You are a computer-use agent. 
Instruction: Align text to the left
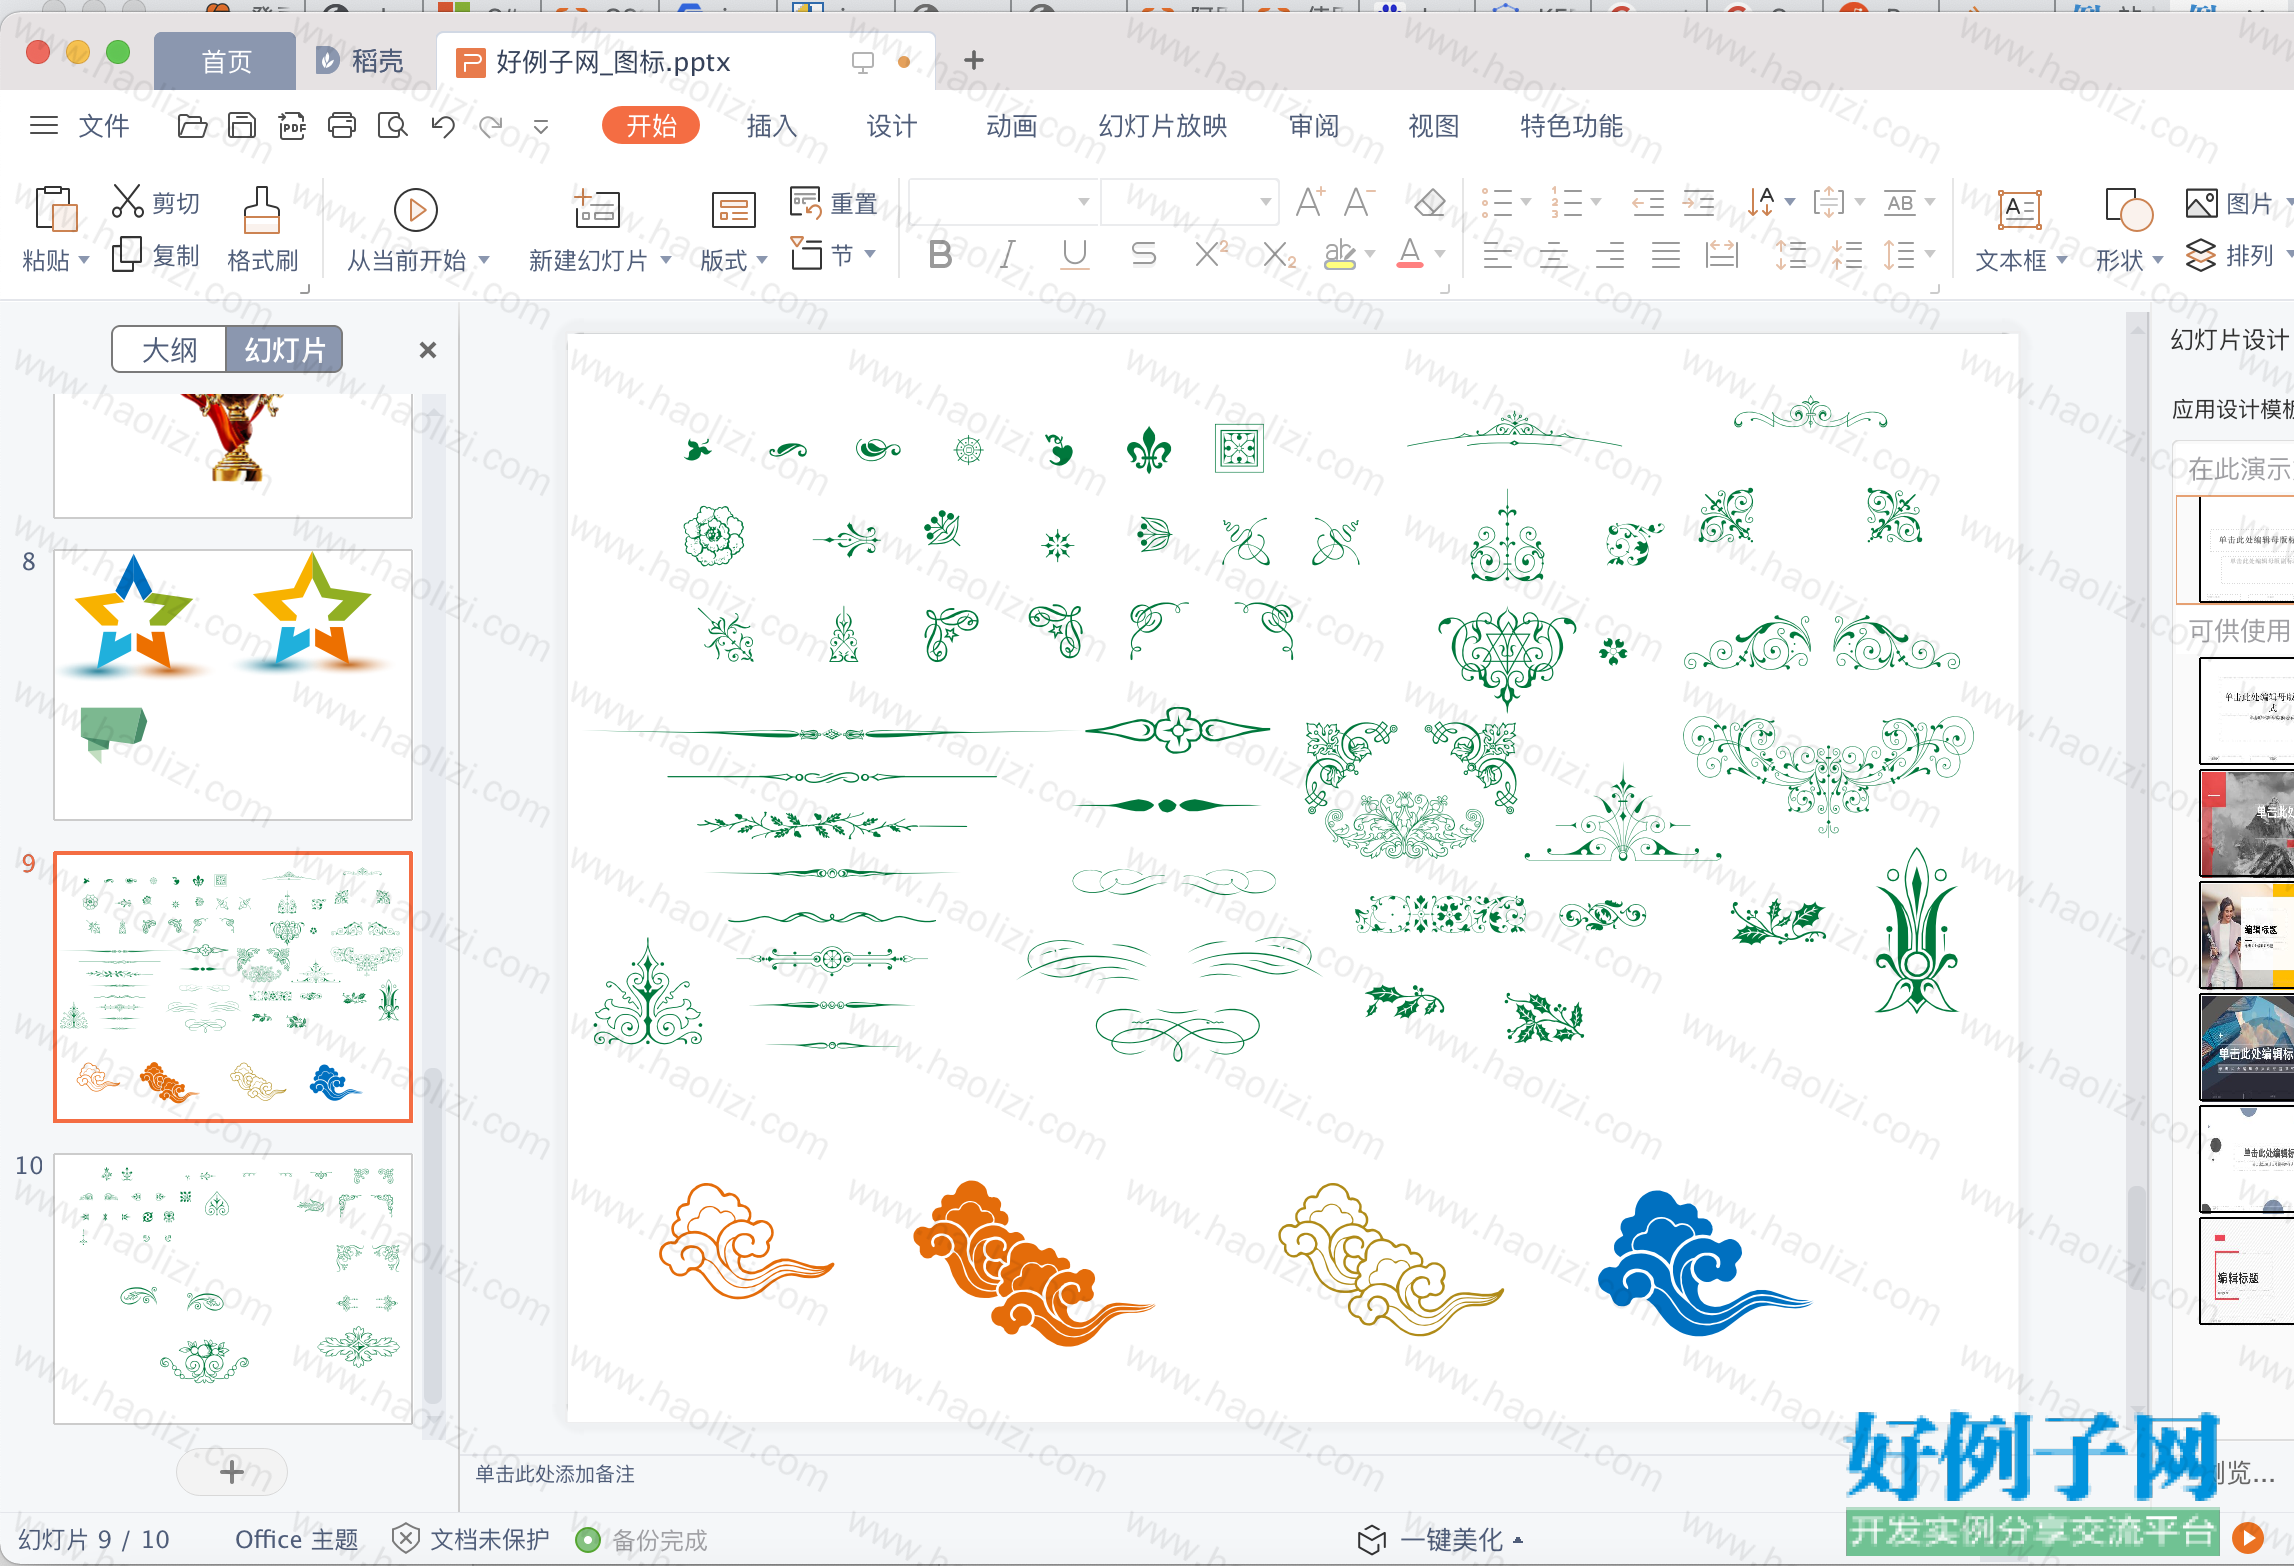(1497, 255)
